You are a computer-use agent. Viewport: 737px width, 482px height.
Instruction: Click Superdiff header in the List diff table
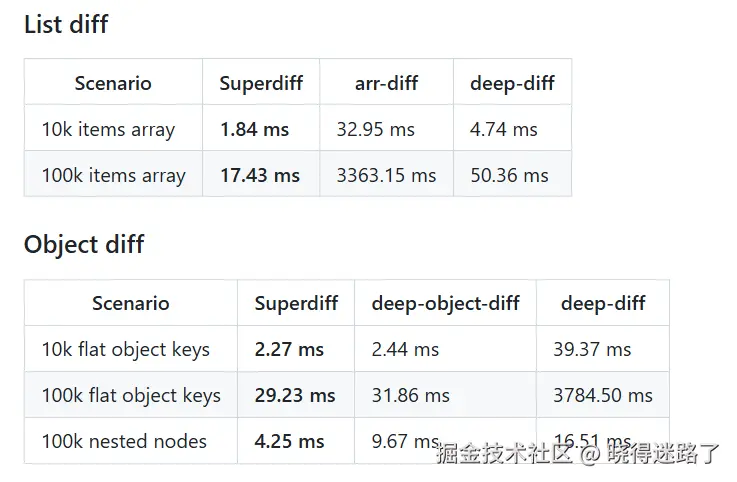click(x=261, y=83)
